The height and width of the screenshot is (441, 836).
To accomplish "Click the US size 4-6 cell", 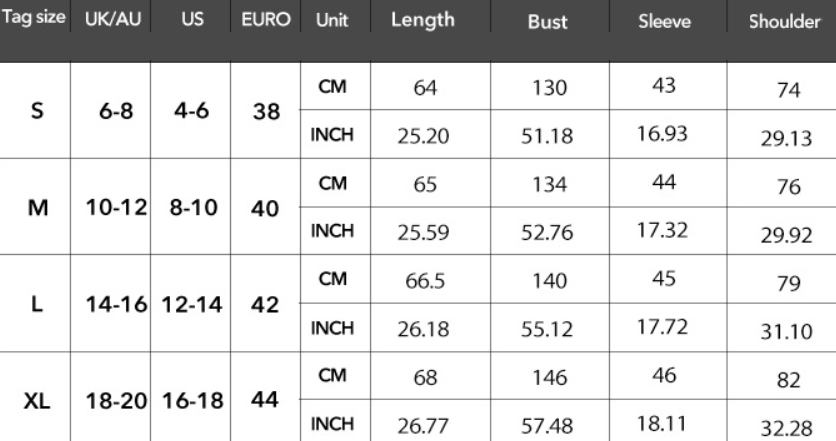I will point(190,113).
